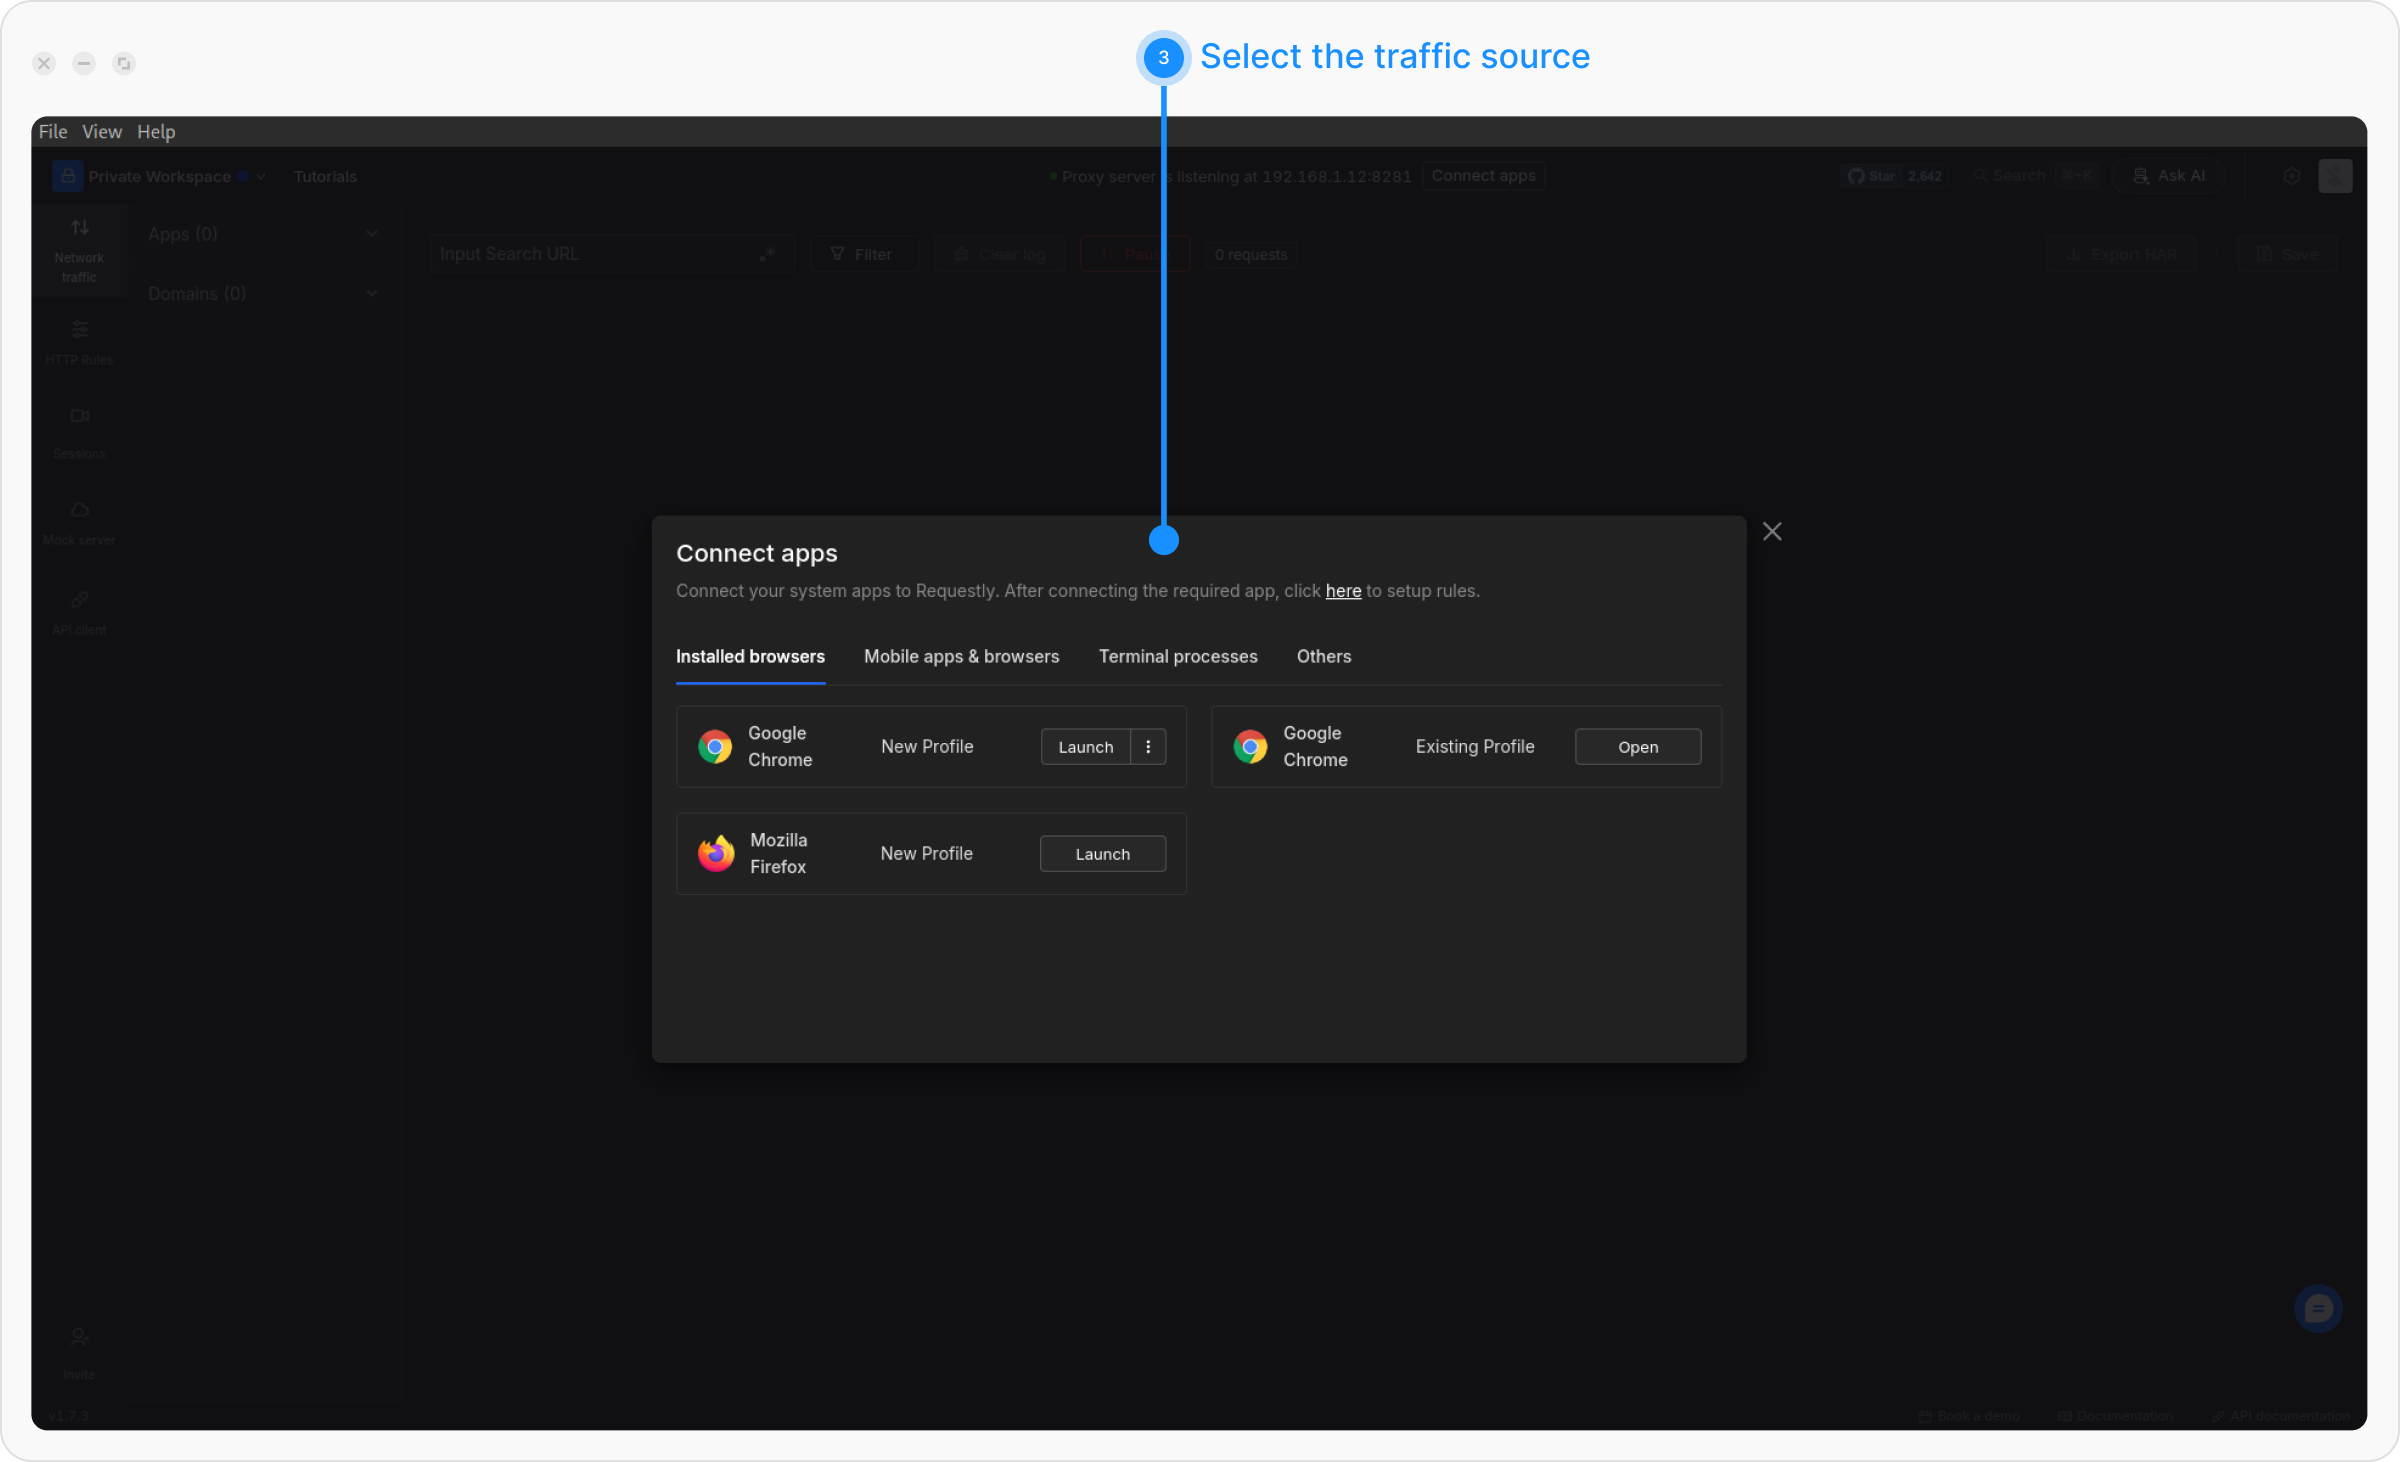This screenshot has height=1462, width=2400.
Task: Open the settings gear icon
Action: 2292,176
